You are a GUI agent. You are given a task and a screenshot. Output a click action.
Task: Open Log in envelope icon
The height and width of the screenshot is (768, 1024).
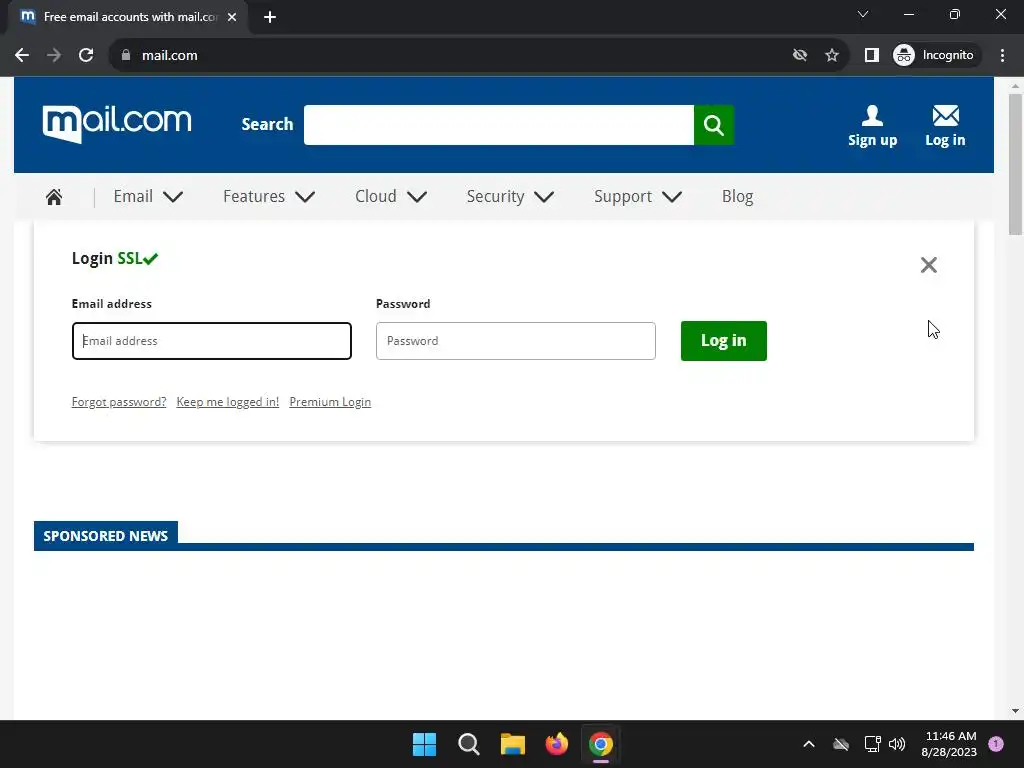(945, 126)
